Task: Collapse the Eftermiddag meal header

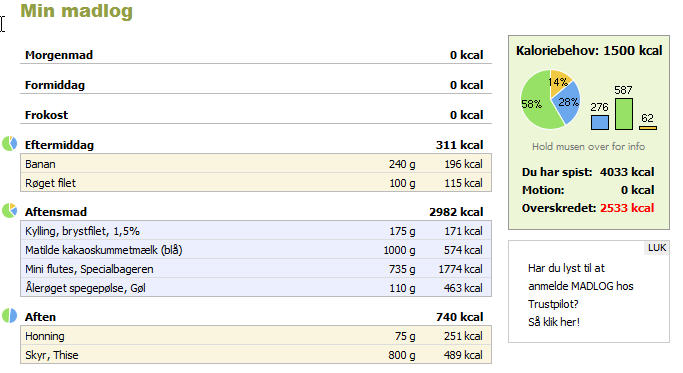Action: tap(256, 145)
